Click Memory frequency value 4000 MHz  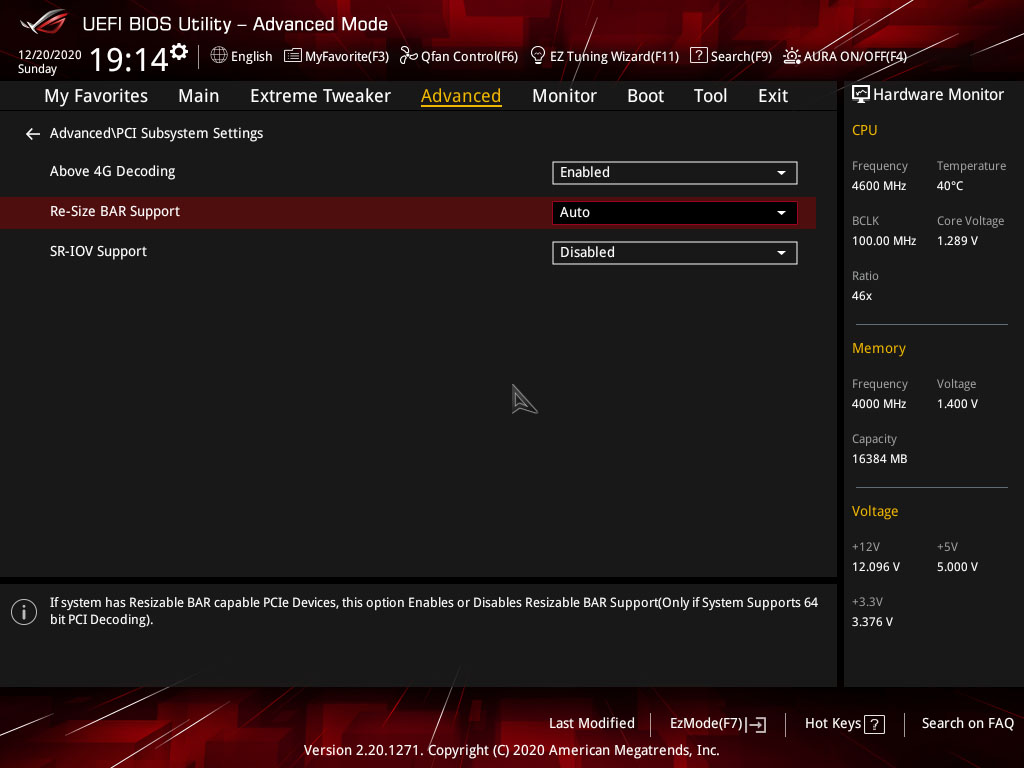pos(878,404)
